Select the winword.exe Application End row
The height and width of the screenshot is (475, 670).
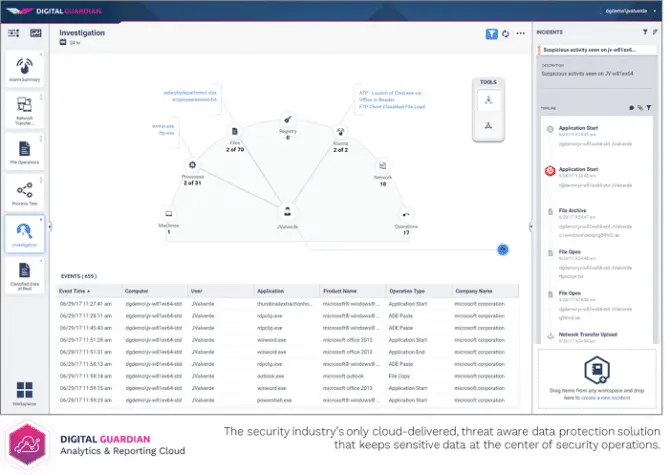pos(288,352)
